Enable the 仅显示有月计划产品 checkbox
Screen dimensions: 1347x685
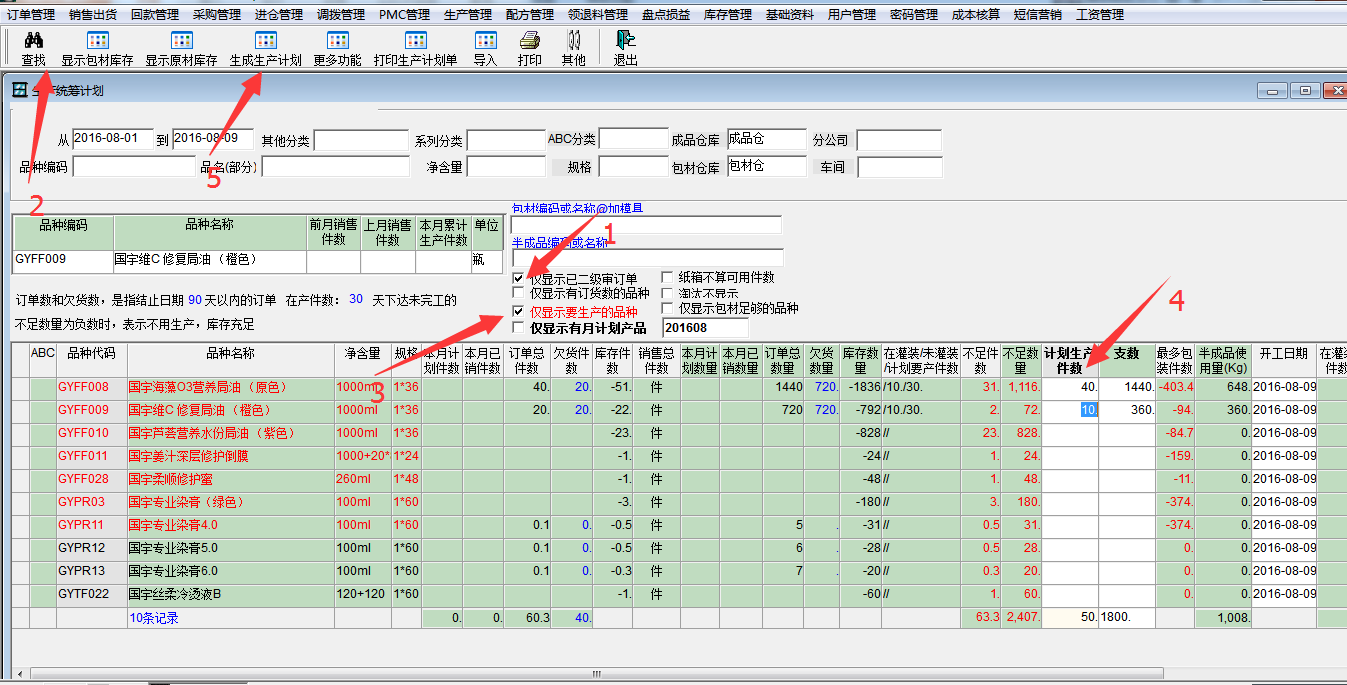pos(517,328)
